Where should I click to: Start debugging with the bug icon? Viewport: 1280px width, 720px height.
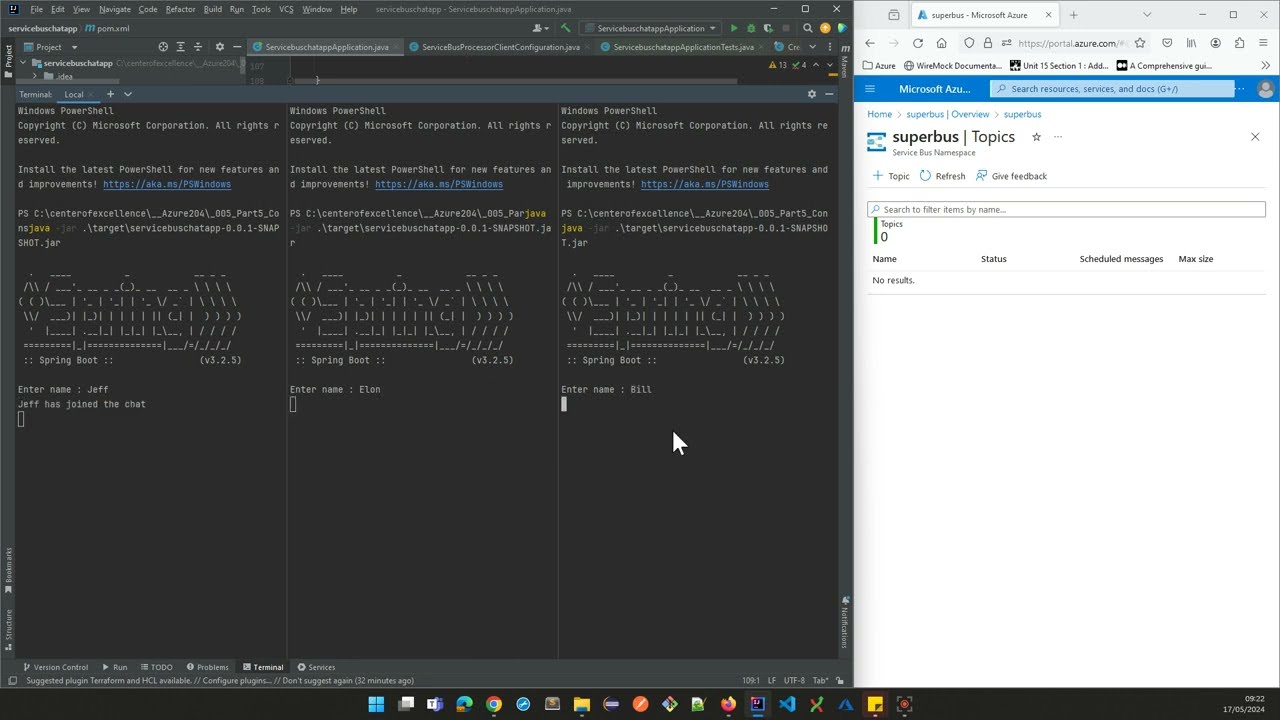coord(751,28)
